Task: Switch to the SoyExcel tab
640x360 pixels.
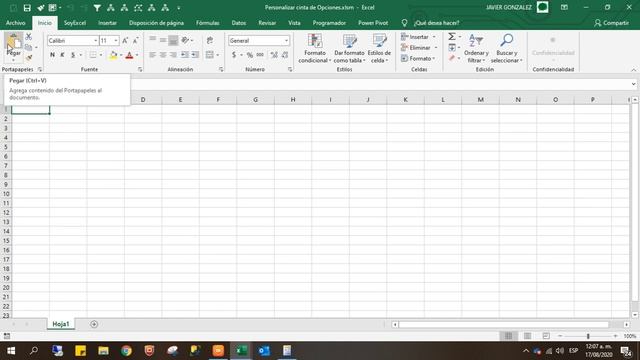Action: [x=75, y=23]
